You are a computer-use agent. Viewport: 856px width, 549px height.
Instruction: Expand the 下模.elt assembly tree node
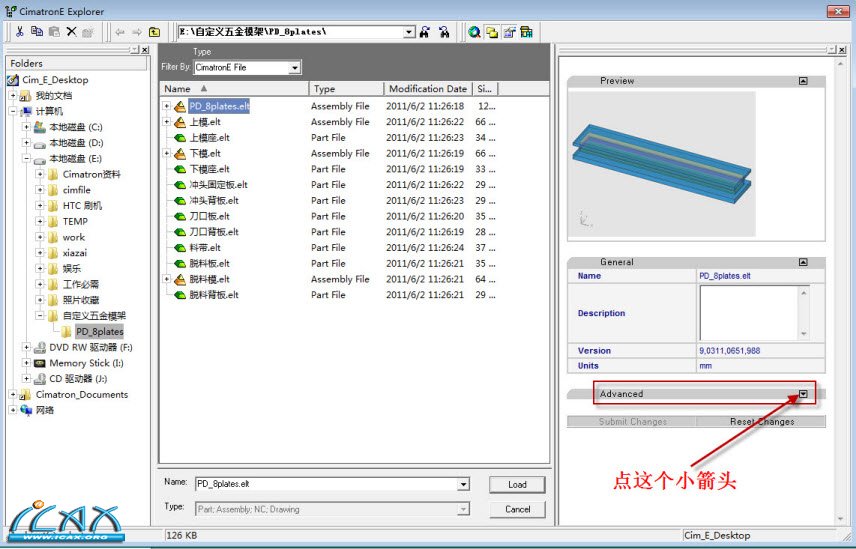[167, 153]
